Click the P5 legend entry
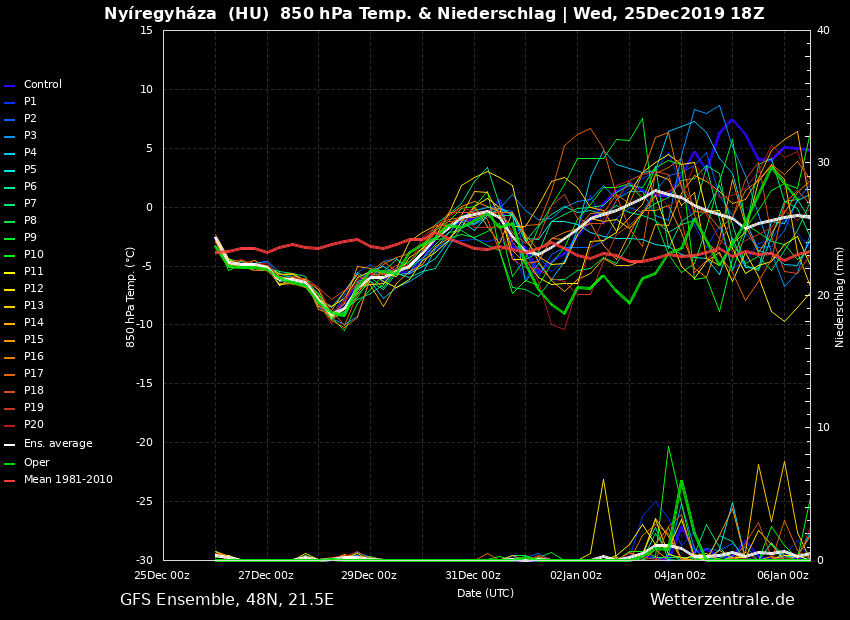 (x=30, y=170)
